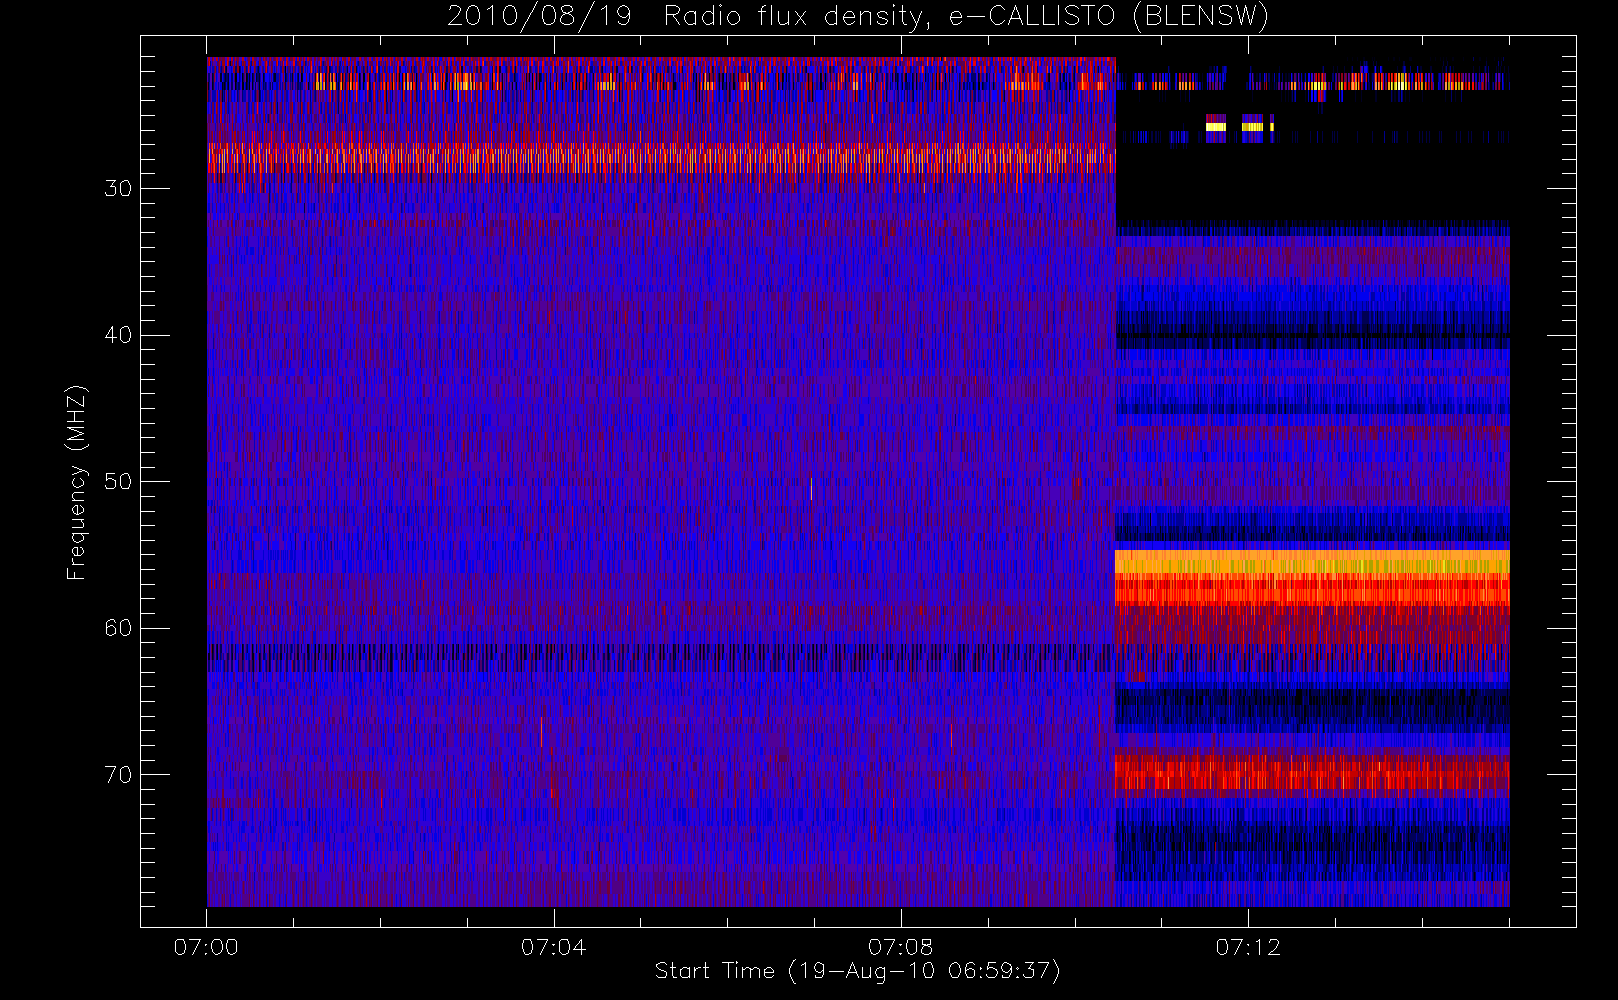Click the 07:08 time tick label
The height and width of the screenshot is (1000, 1618).
coord(900,947)
